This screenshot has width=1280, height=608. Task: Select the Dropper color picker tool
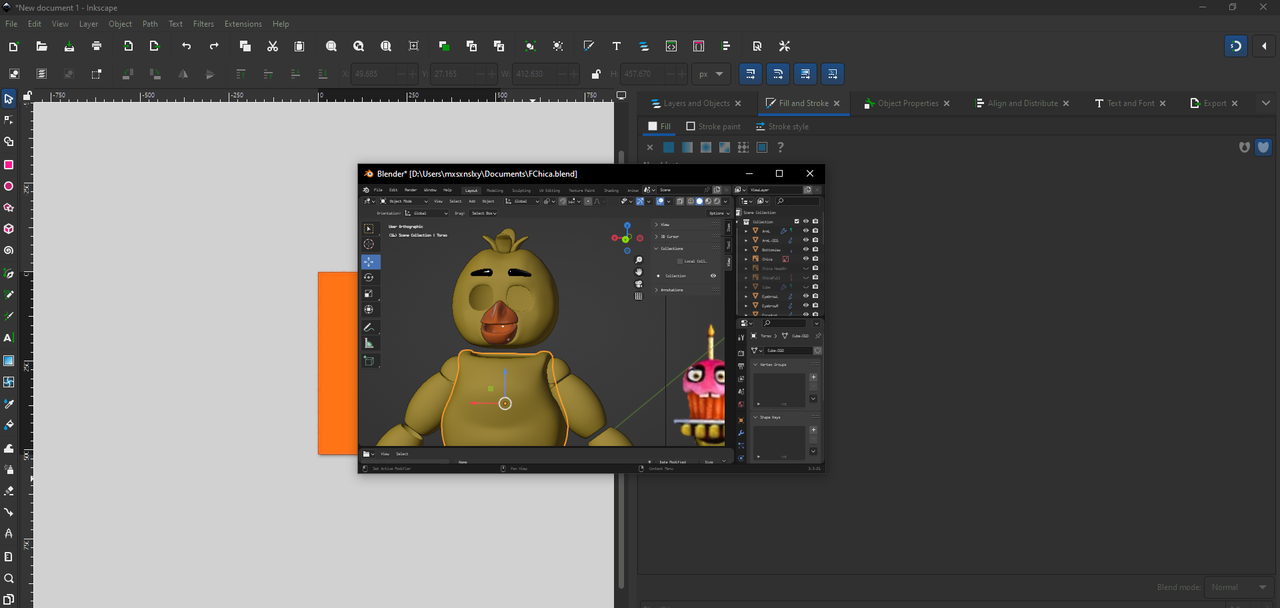(9, 404)
